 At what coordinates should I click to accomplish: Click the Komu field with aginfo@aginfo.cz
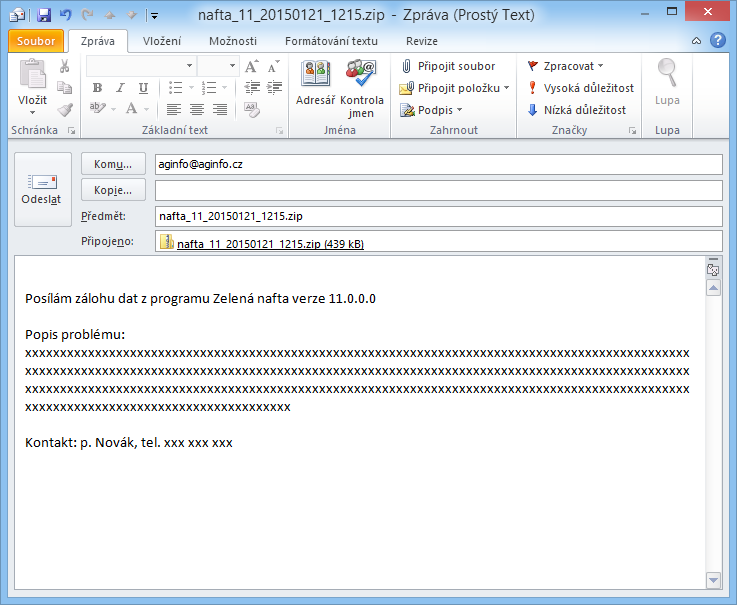[439, 165]
